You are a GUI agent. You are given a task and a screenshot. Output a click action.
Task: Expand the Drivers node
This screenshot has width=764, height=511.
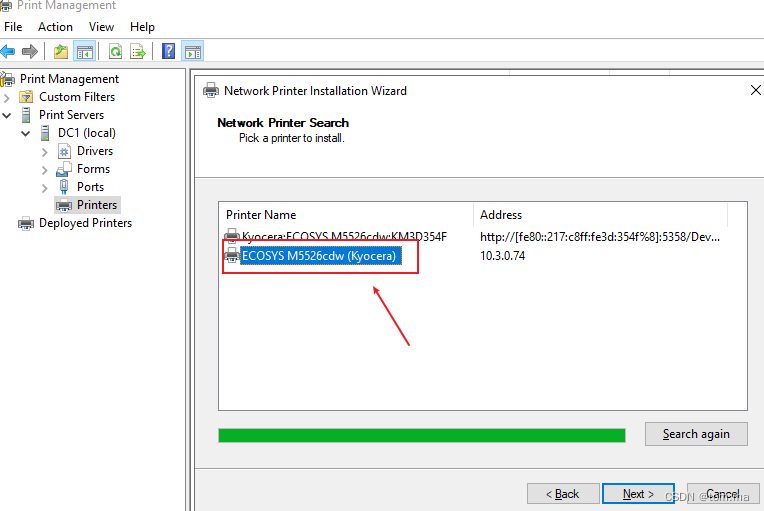(x=45, y=152)
